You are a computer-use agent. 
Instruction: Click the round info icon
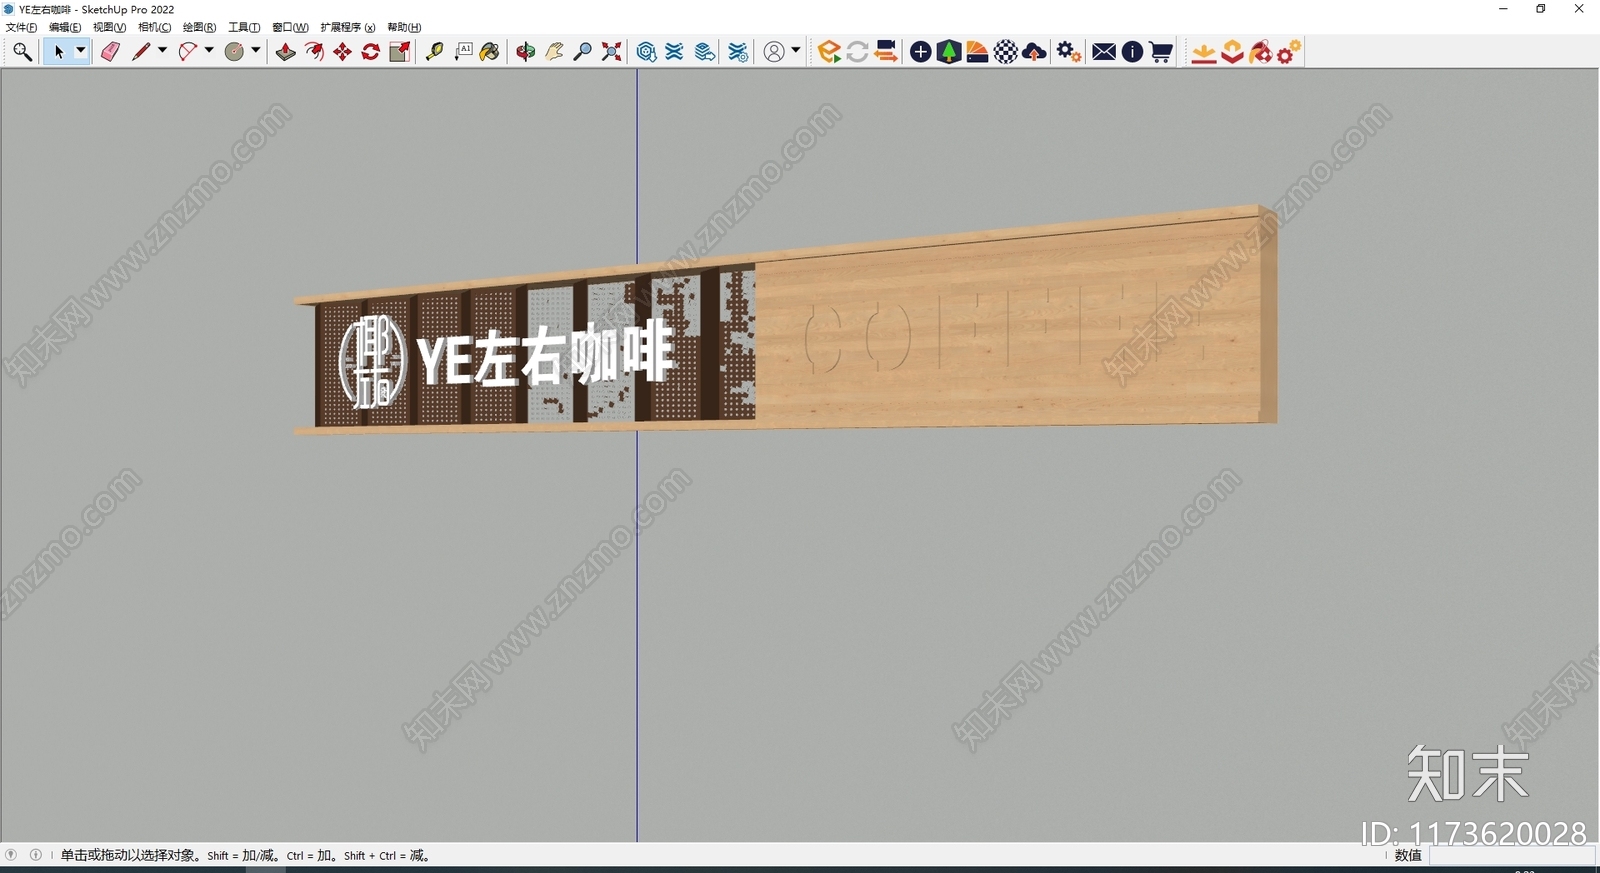(1132, 52)
